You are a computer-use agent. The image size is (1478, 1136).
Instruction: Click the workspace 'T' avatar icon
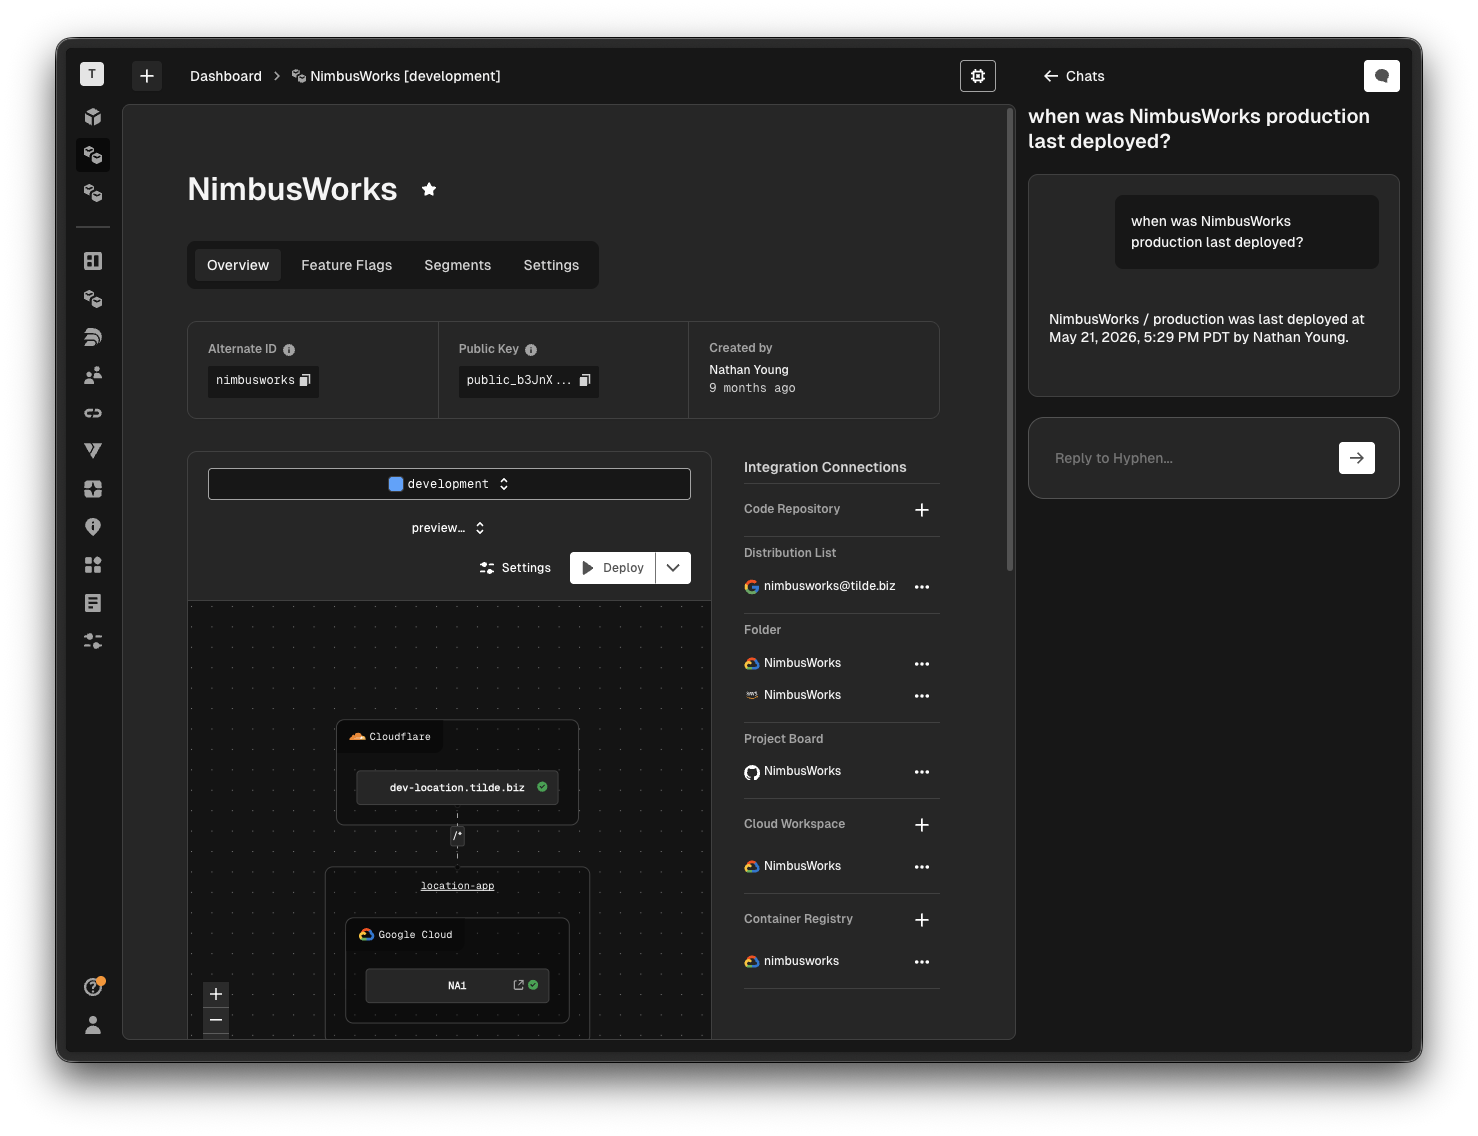(x=92, y=74)
